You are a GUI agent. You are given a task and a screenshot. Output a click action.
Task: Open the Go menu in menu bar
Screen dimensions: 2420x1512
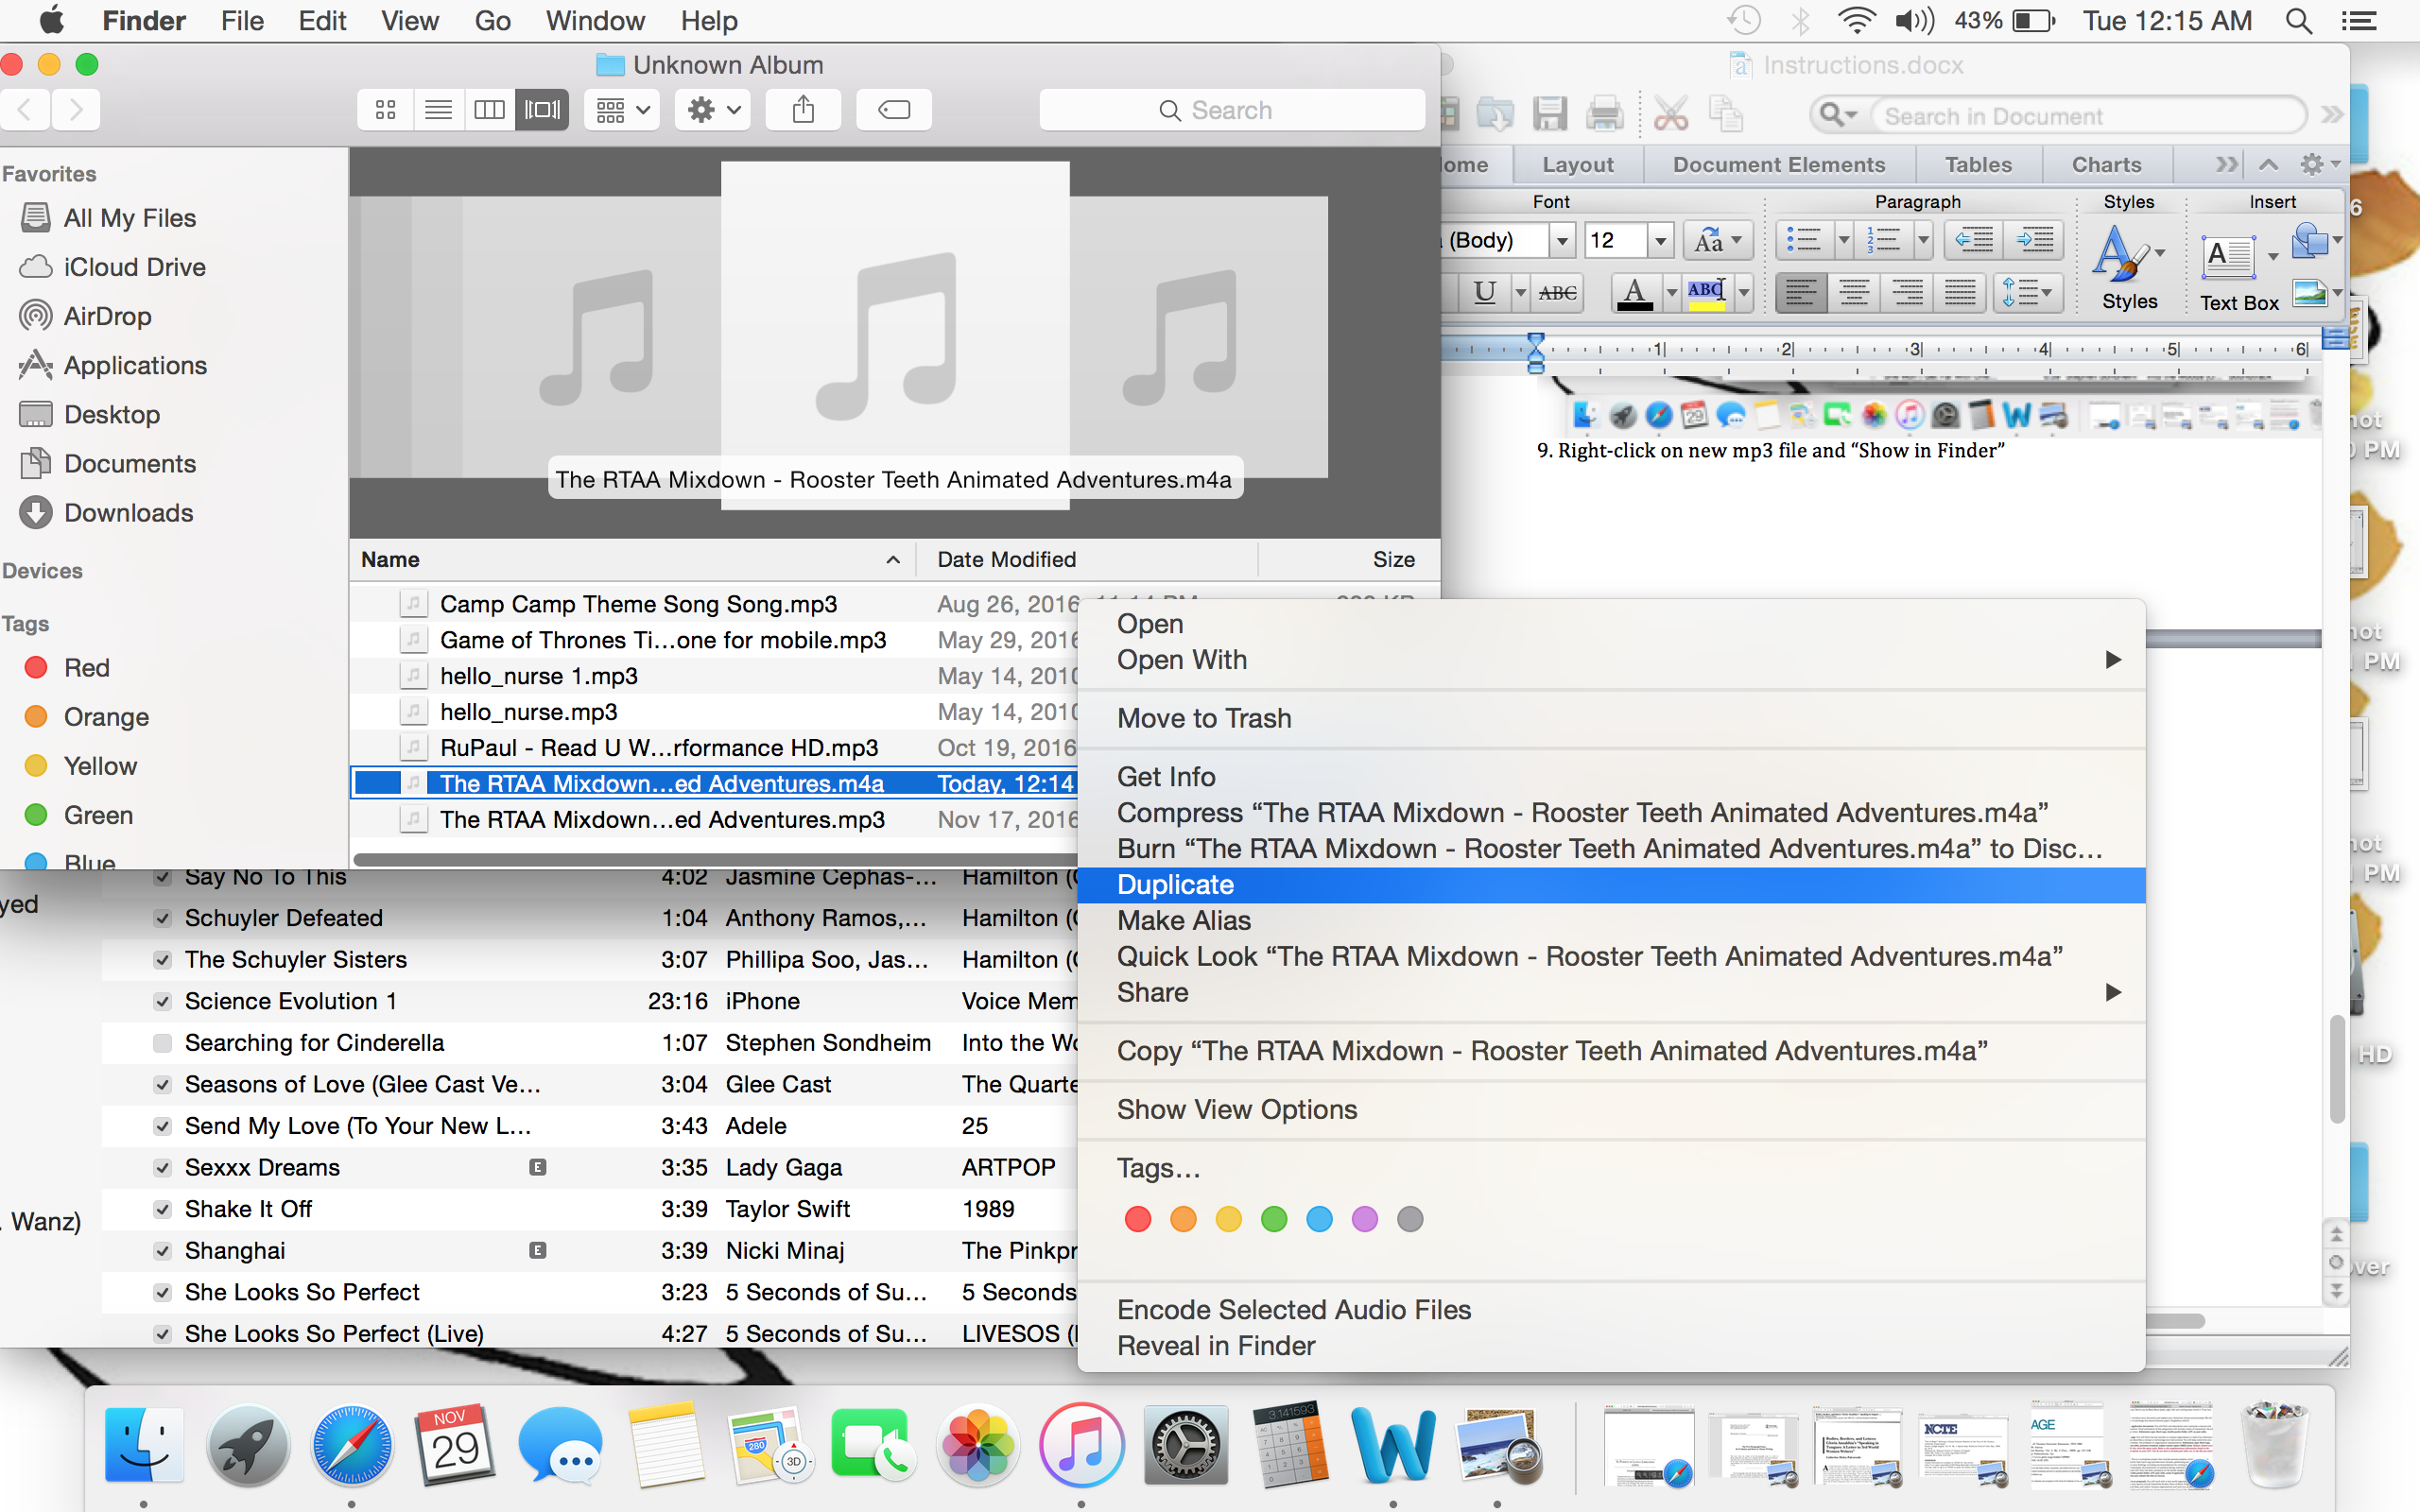[x=492, y=21]
